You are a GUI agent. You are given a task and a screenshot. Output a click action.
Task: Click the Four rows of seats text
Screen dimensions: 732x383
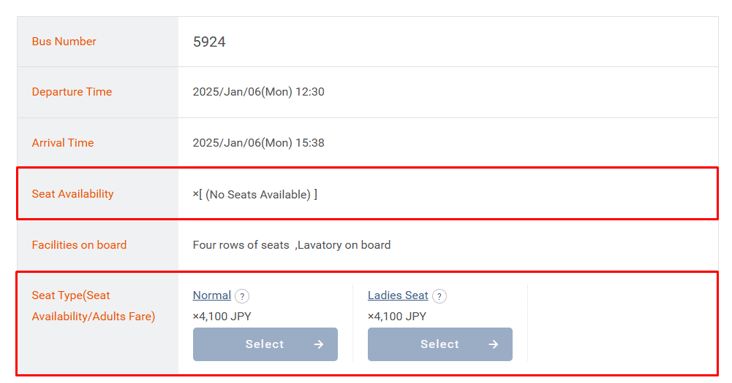coord(241,245)
